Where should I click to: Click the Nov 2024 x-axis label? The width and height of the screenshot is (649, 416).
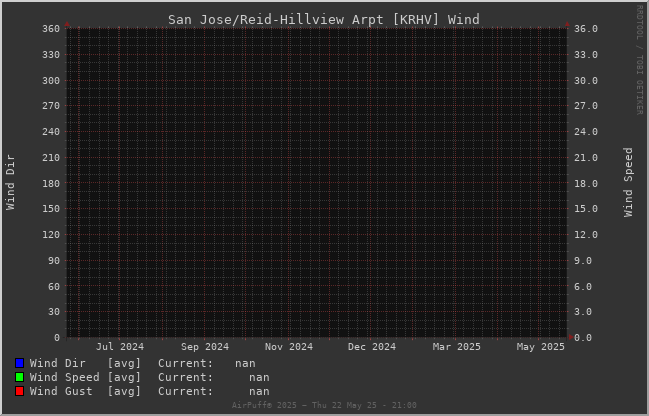pos(289,346)
